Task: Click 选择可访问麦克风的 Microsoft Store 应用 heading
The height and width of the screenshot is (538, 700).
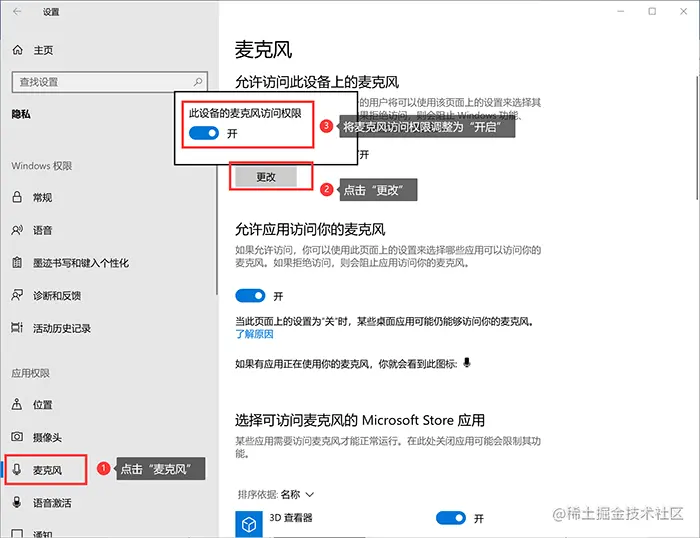Action: (x=360, y=420)
